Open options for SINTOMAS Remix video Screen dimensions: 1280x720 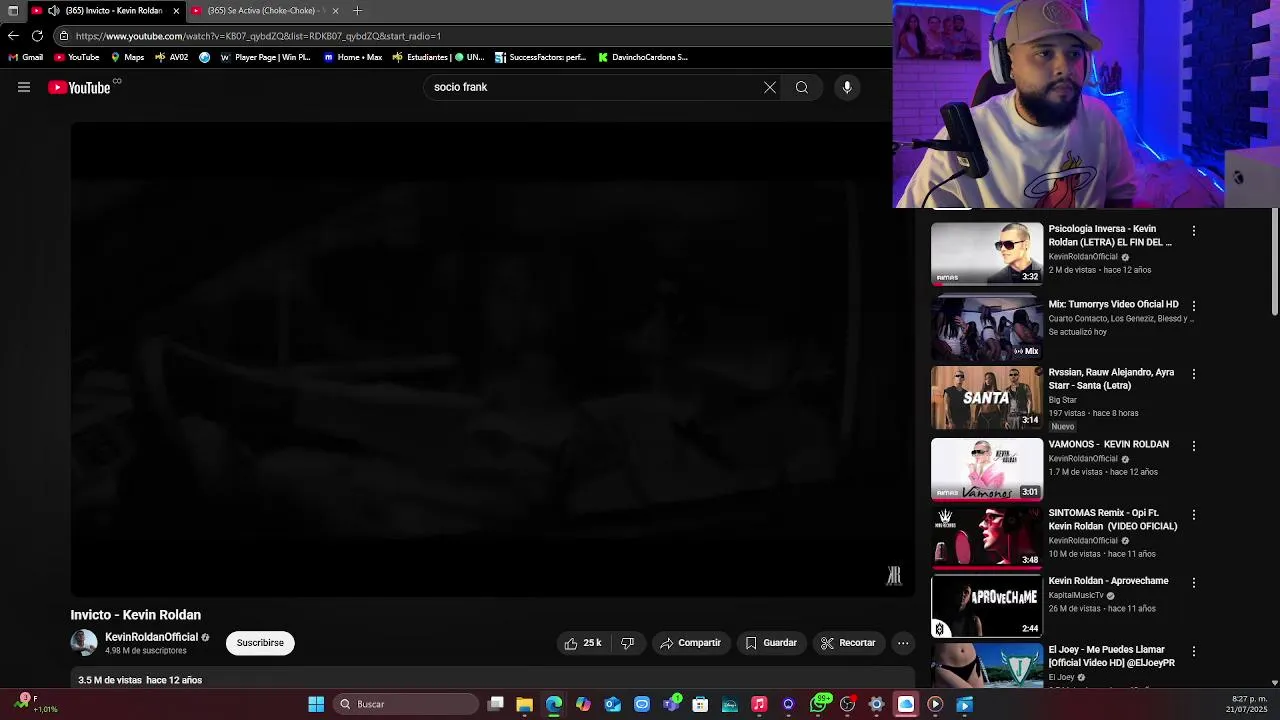point(1193,515)
